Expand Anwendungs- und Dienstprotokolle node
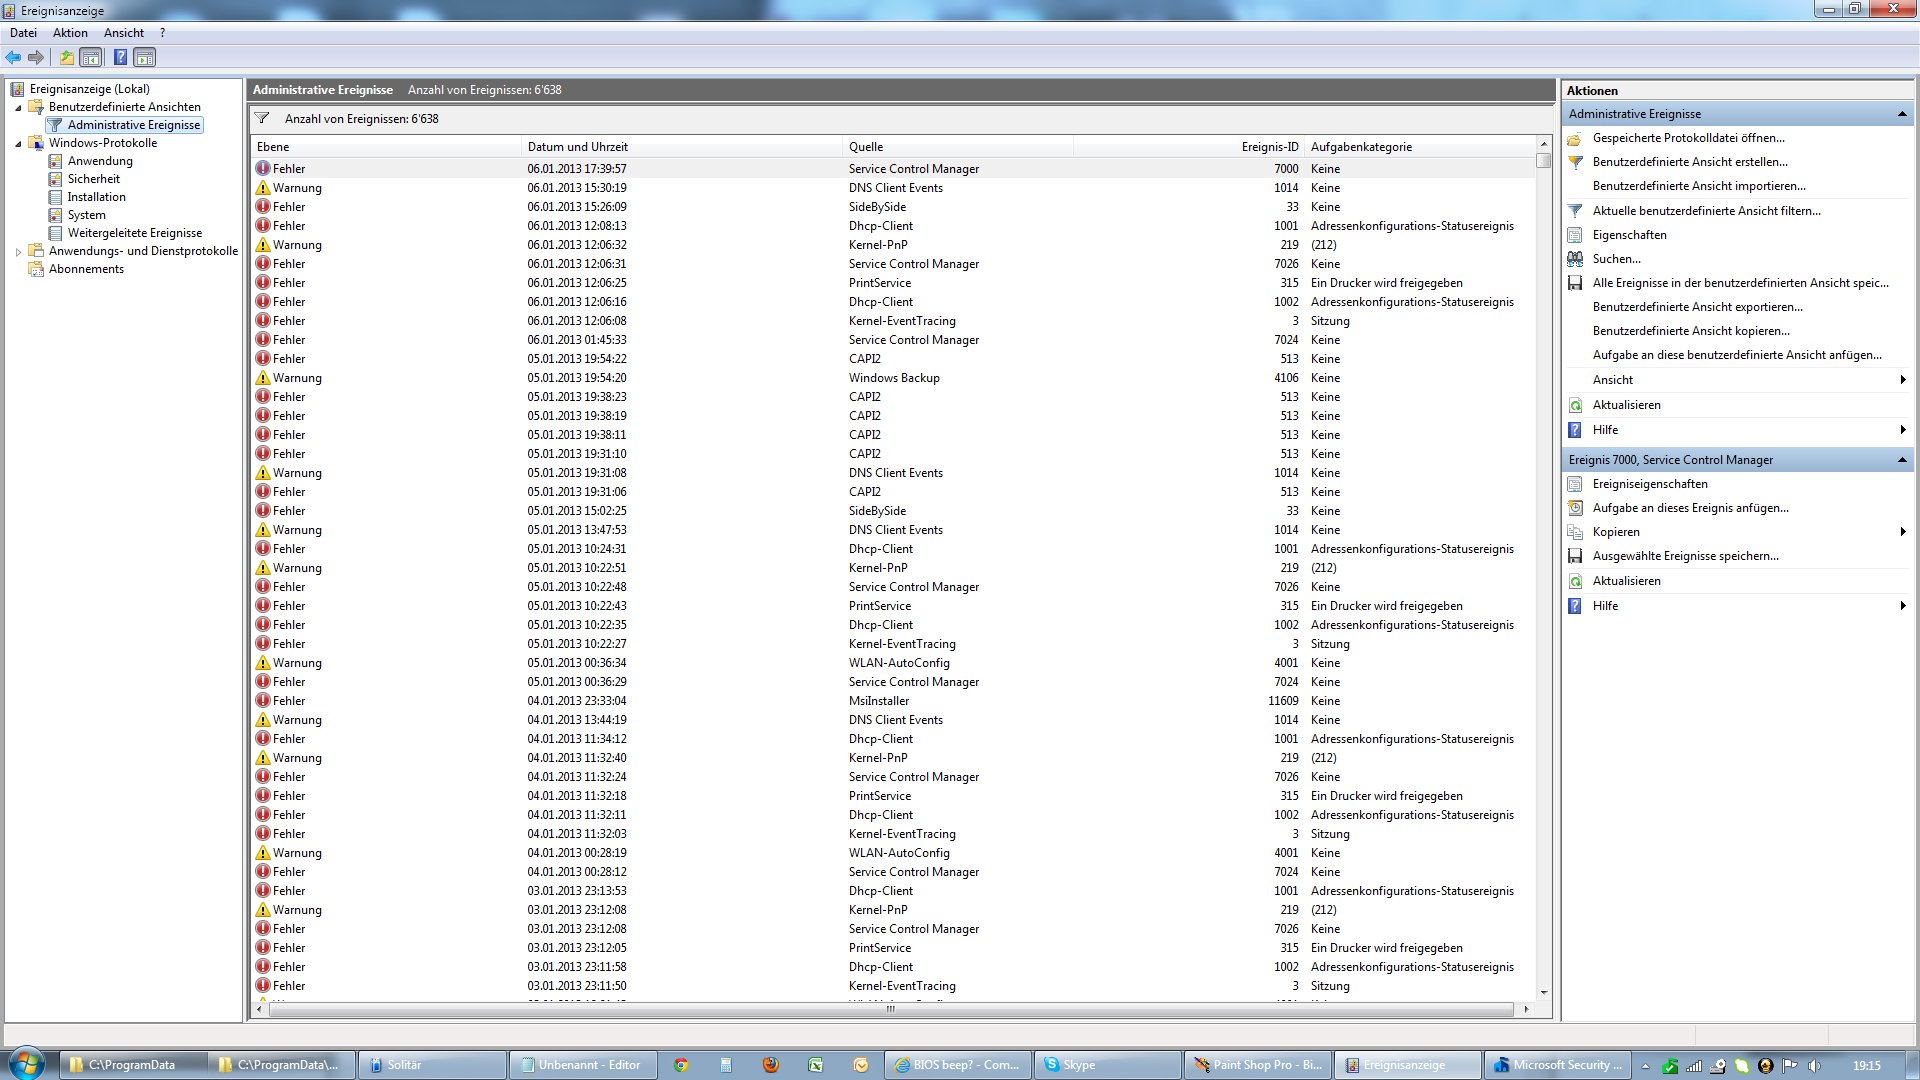1920x1080 pixels. coord(18,251)
